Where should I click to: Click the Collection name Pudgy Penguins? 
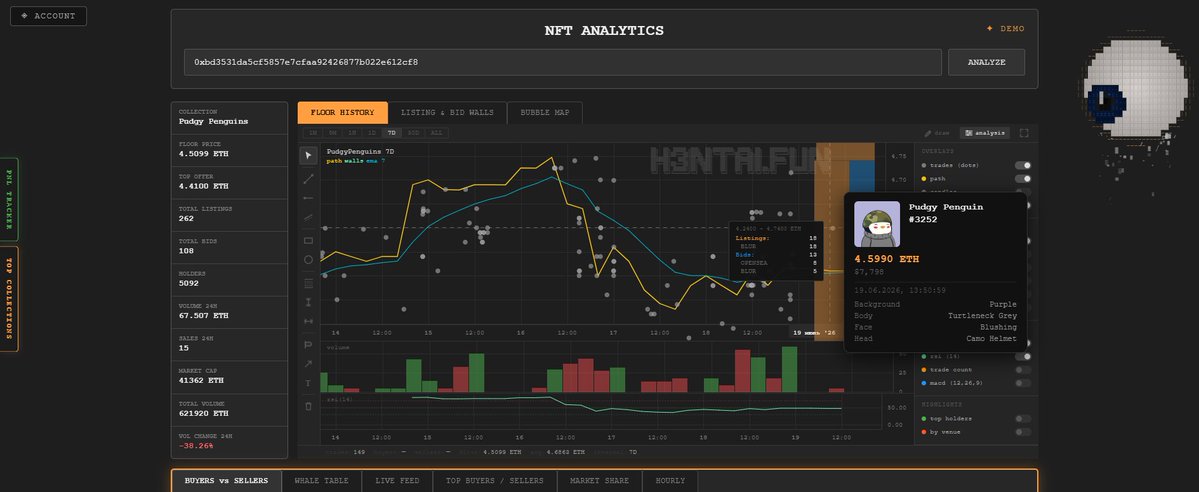pos(213,121)
